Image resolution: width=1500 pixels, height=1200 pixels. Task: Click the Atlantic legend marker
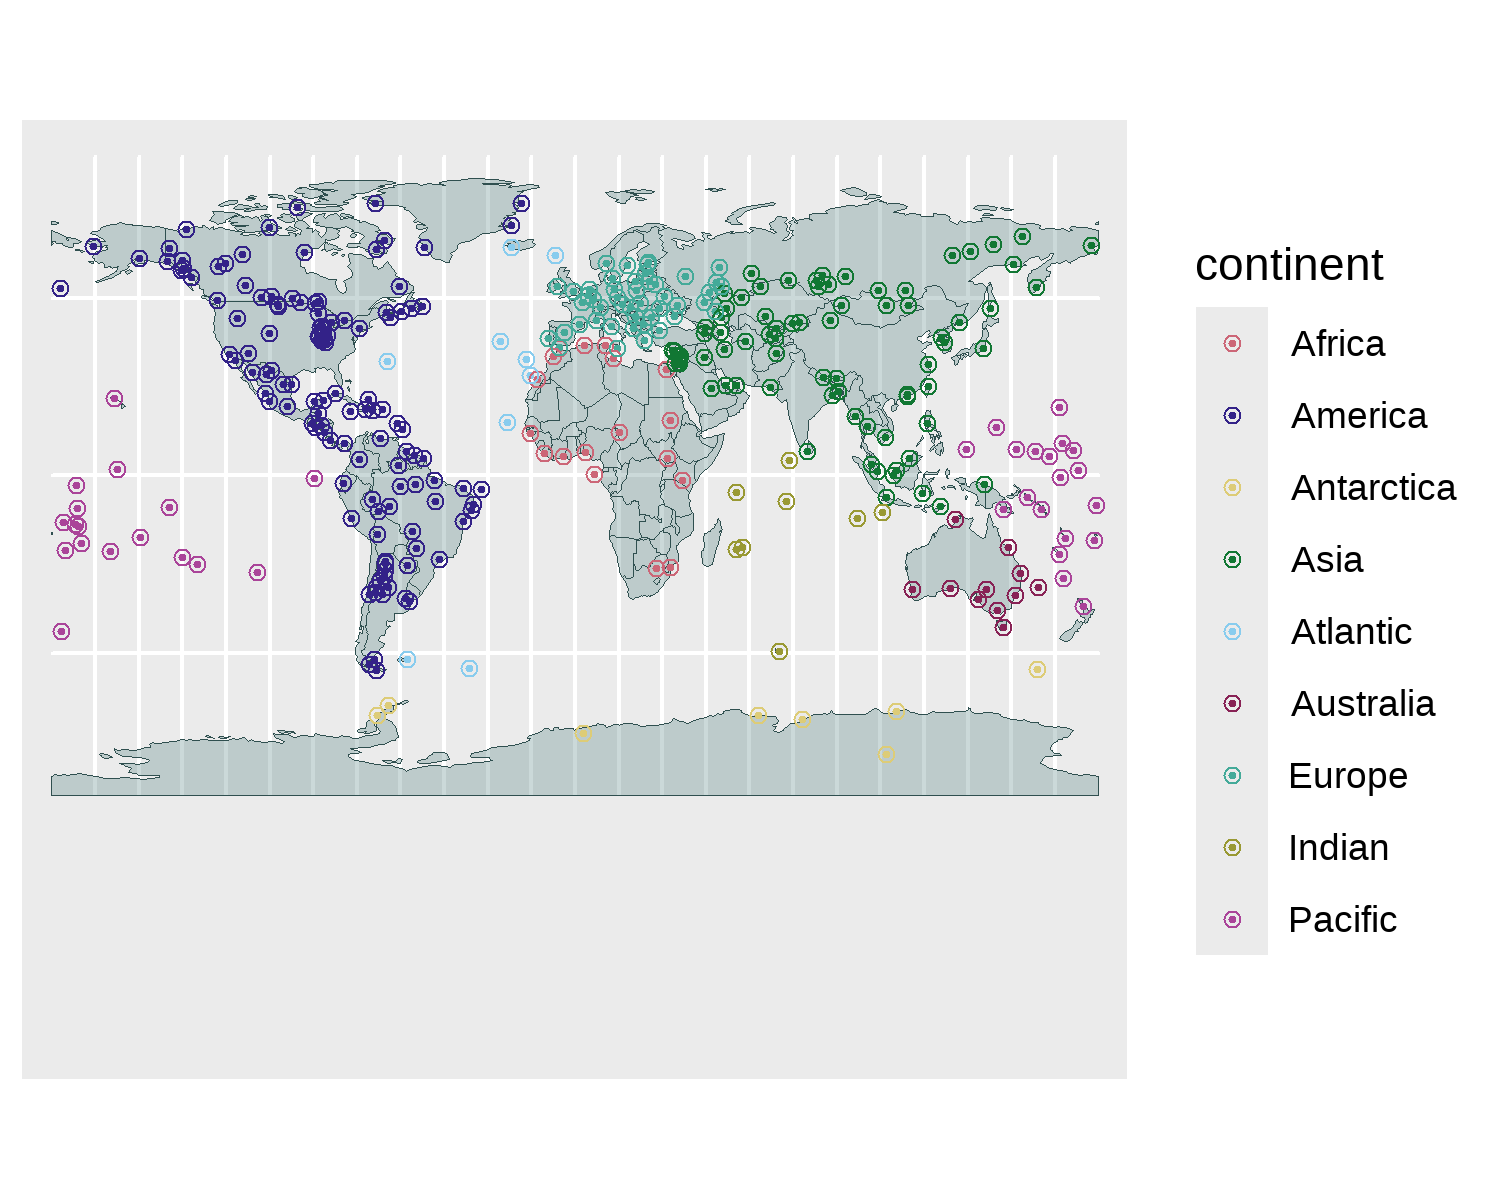[x=1232, y=632]
